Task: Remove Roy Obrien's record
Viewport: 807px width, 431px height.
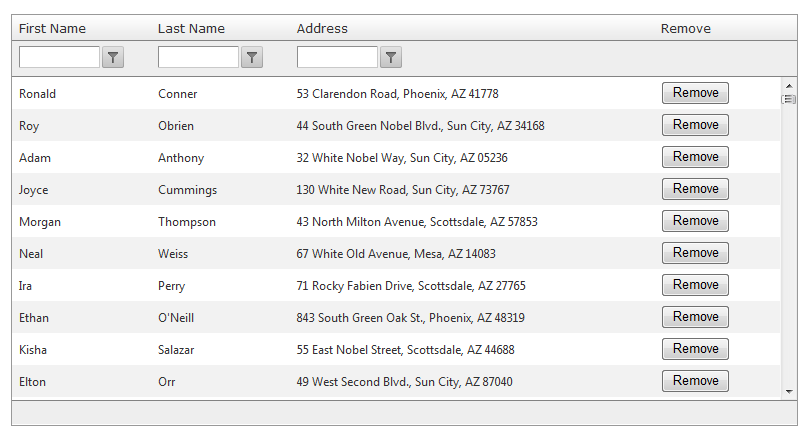Action: point(695,125)
